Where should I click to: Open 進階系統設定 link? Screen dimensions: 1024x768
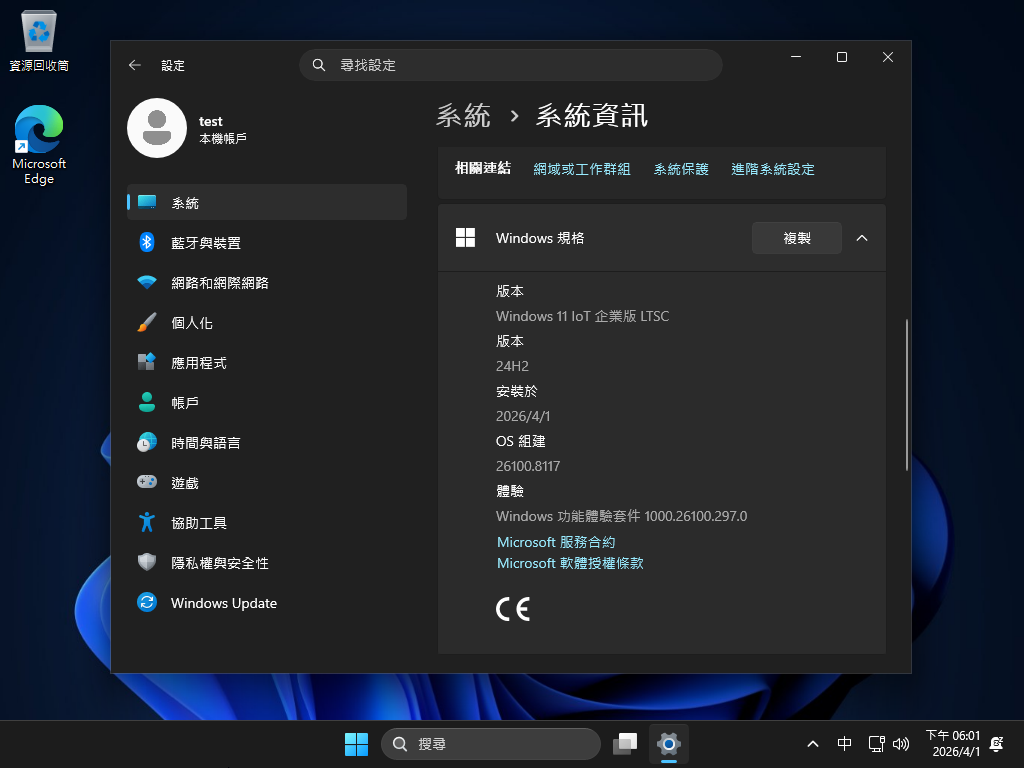tap(772, 170)
